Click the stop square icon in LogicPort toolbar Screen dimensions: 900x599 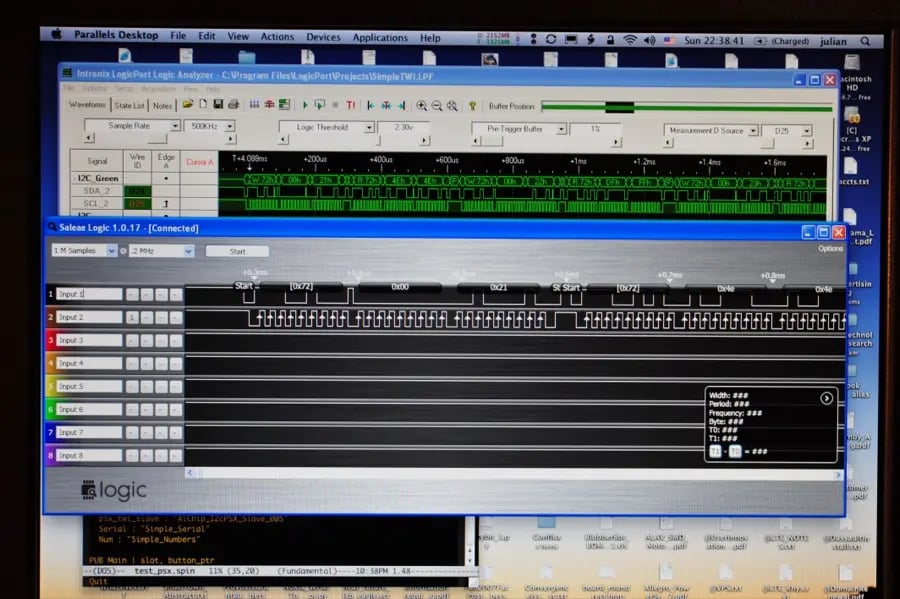335,105
